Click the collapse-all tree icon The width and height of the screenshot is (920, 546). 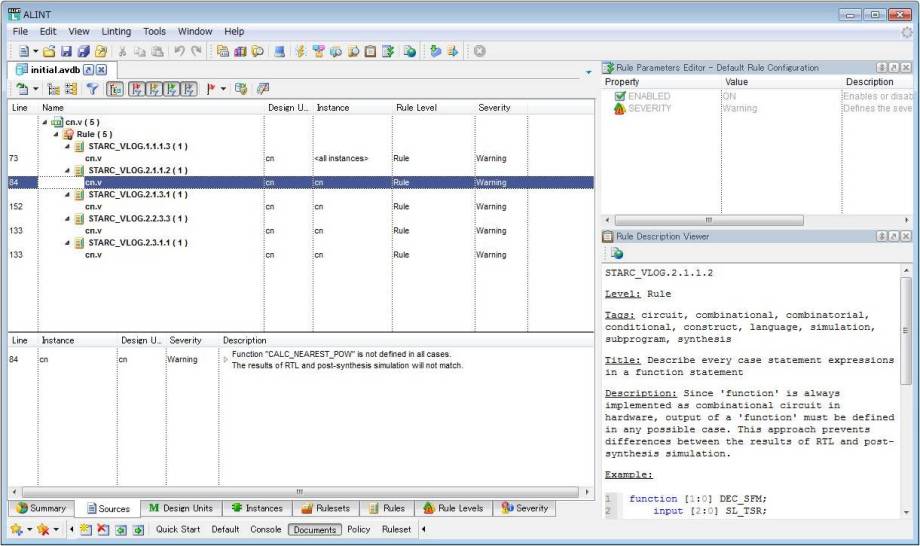click(71, 89)
